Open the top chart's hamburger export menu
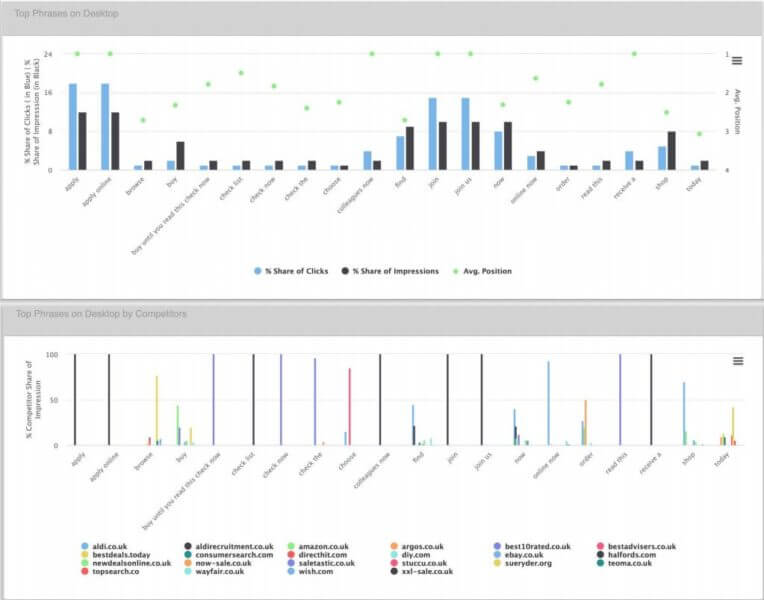The image size is (764, 600). (737, 60)
